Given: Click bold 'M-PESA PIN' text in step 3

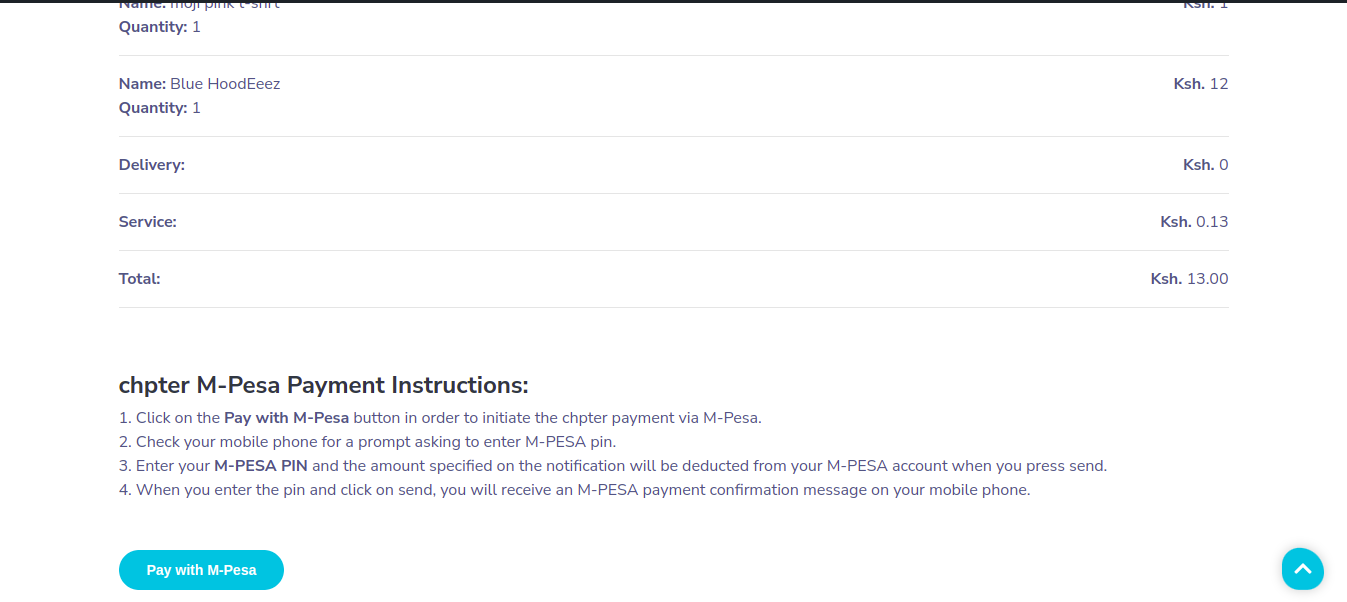Looking at the screenshot, I should pos(261,466).
